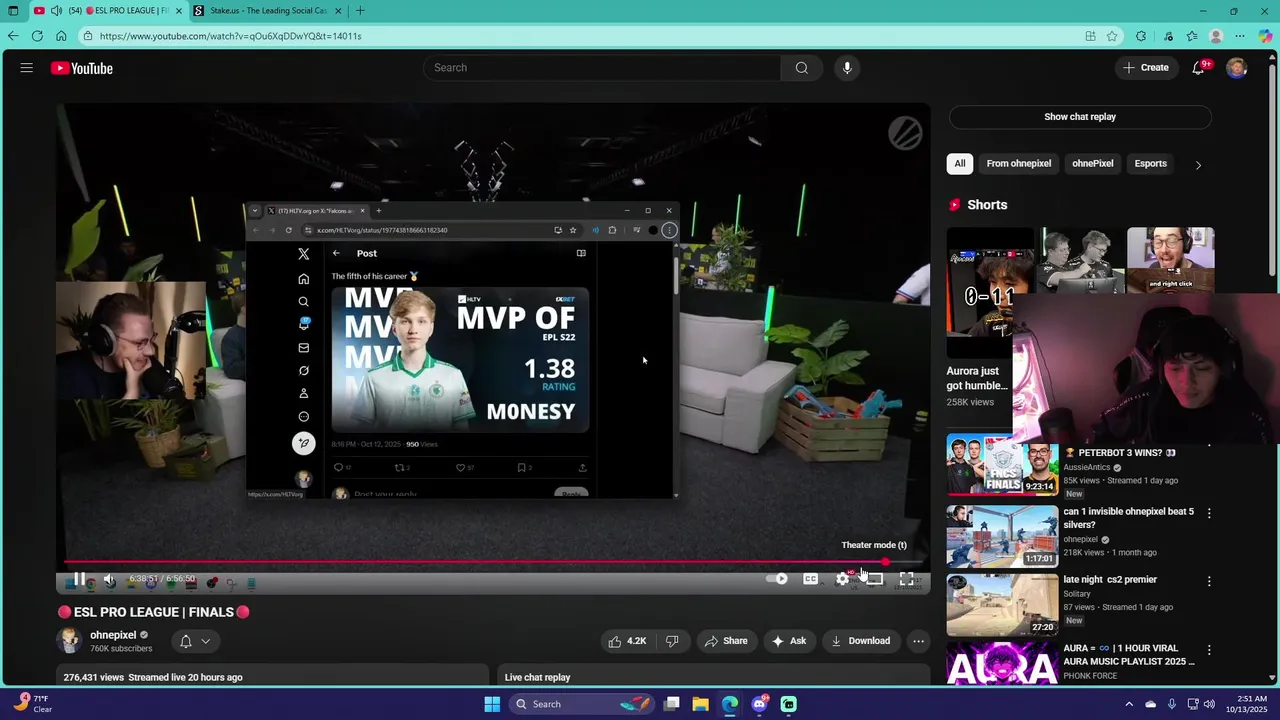Click the YouTube search input field
This screenshot has height=720, width=1280.
[x=602, y=68]
